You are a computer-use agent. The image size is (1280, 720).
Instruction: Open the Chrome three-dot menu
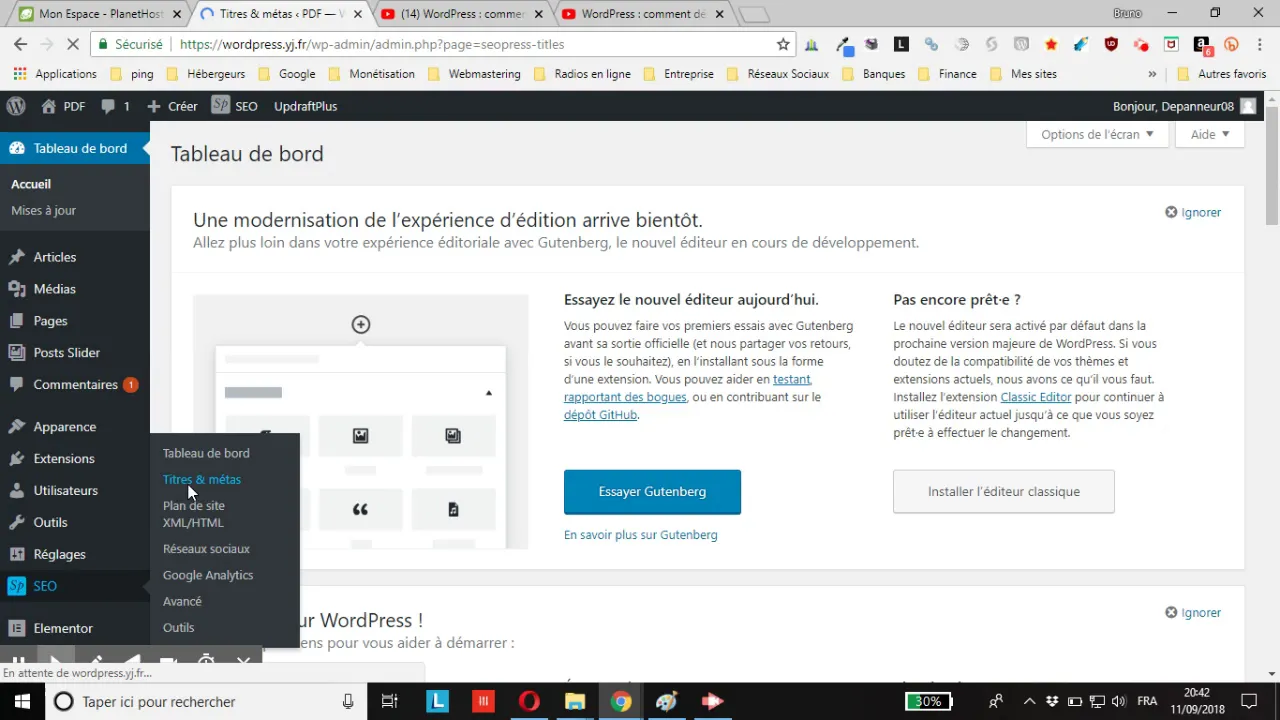(x=1261, y=44)
